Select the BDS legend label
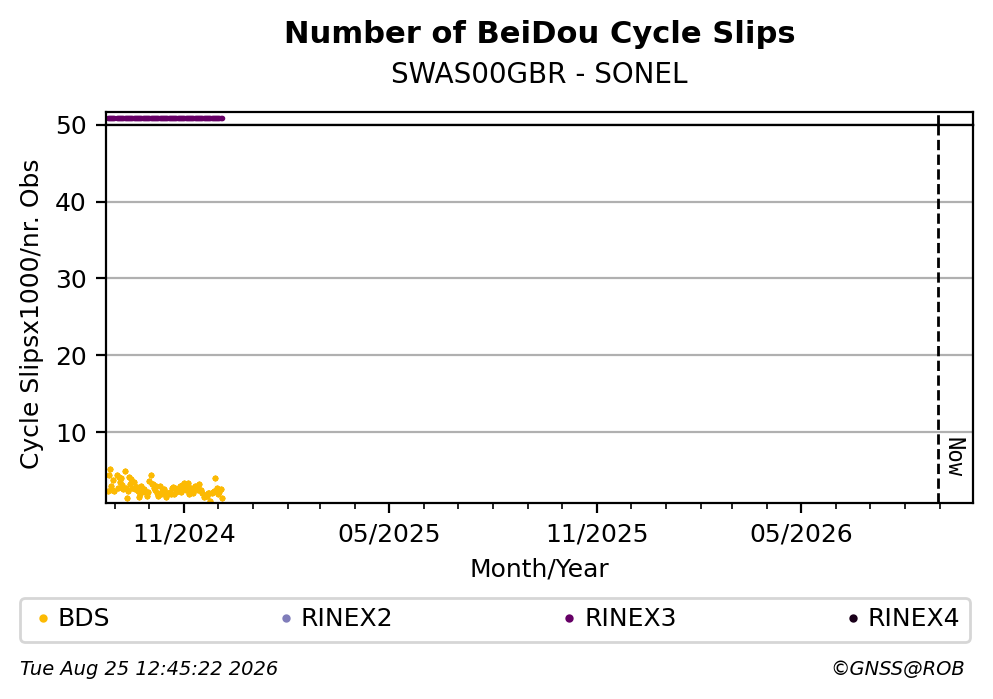993x699 pixels. coord(84,618)
